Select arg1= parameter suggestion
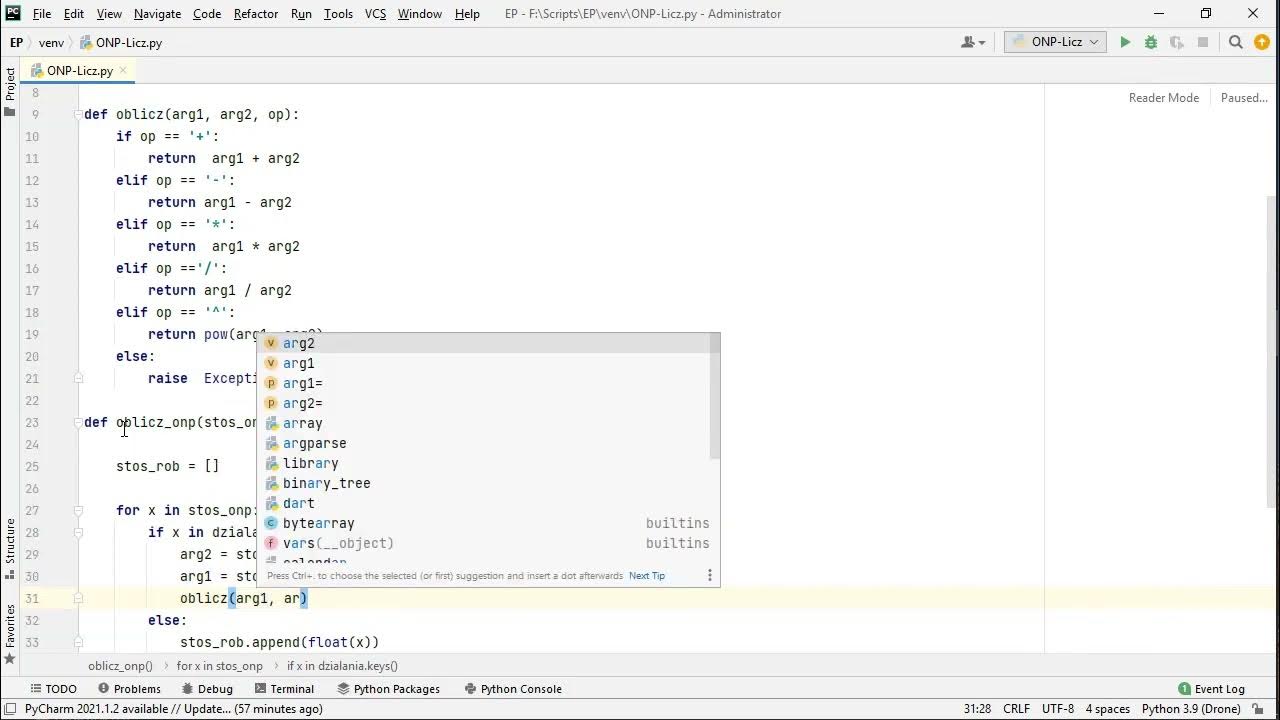The height and width of the screenshot is (720, 1280). [x=486, y=383]
